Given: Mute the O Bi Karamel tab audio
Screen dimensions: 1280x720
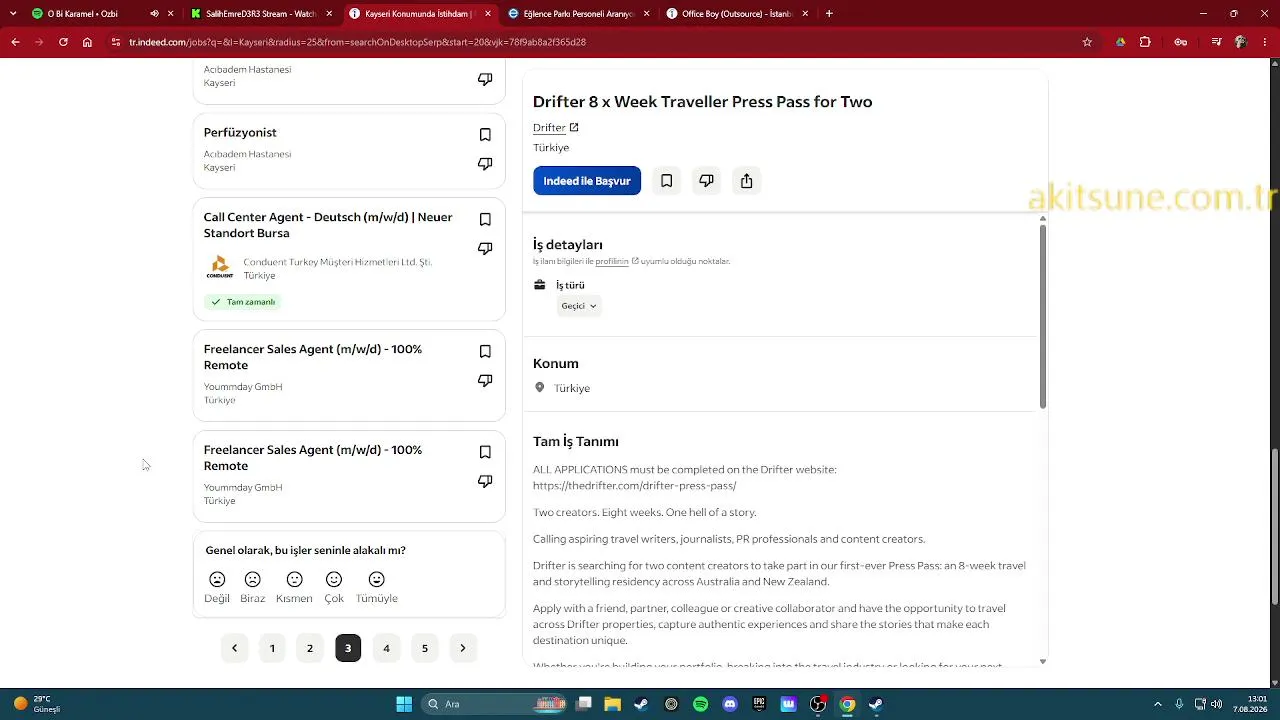Looking at the screenshot, I should tap(154, 14).
